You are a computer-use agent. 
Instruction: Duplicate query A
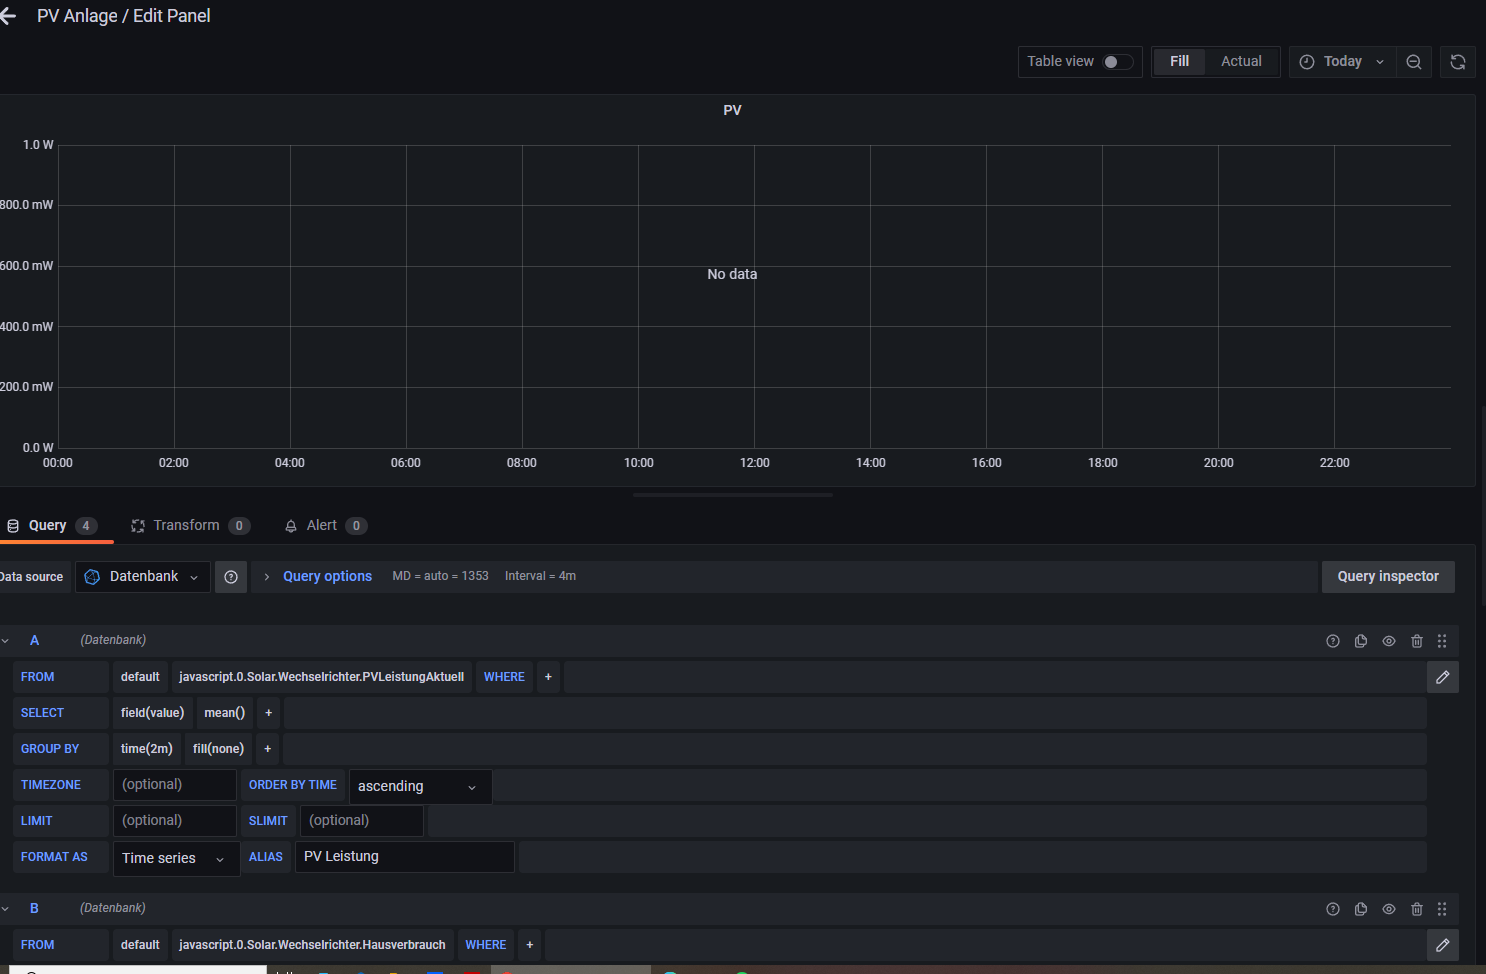(x=1361, y=641)
